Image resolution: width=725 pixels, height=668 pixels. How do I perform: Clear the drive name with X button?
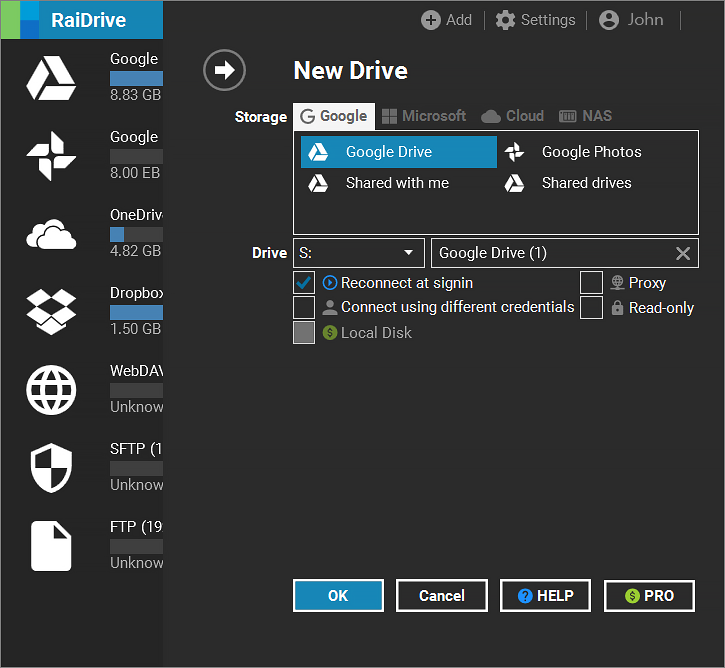pos(683,253)
